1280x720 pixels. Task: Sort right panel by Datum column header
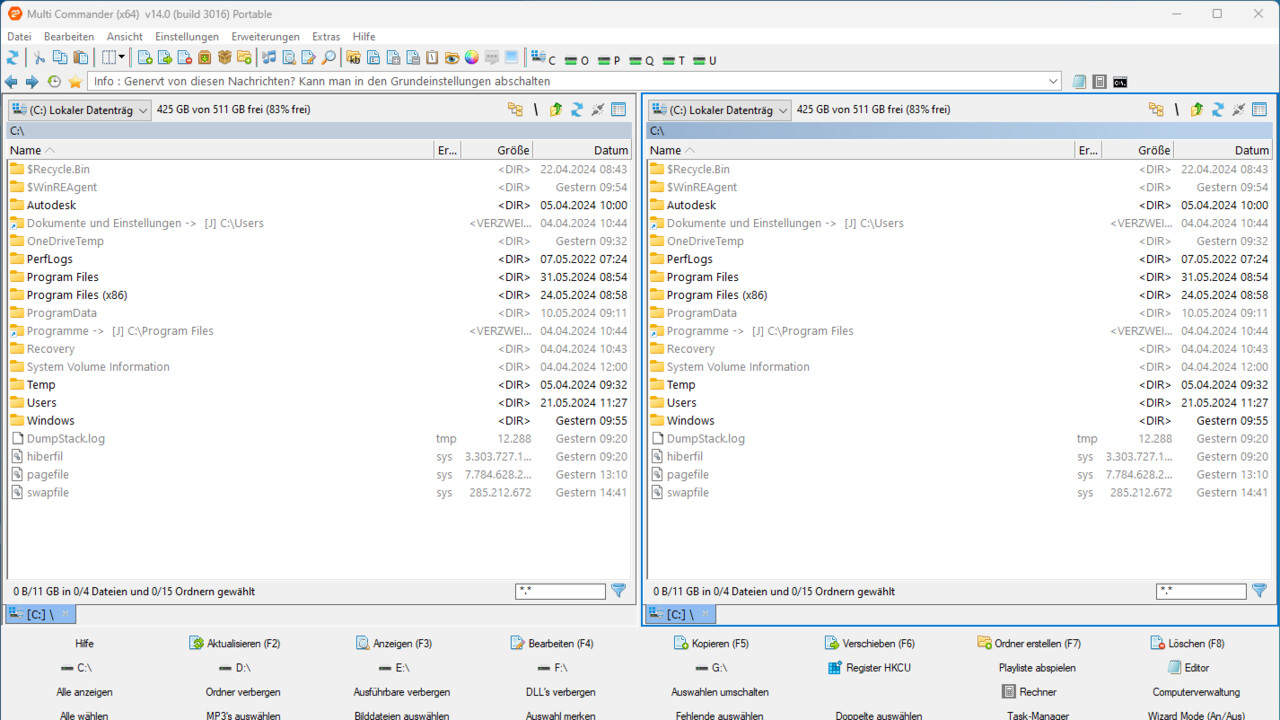1223,150
